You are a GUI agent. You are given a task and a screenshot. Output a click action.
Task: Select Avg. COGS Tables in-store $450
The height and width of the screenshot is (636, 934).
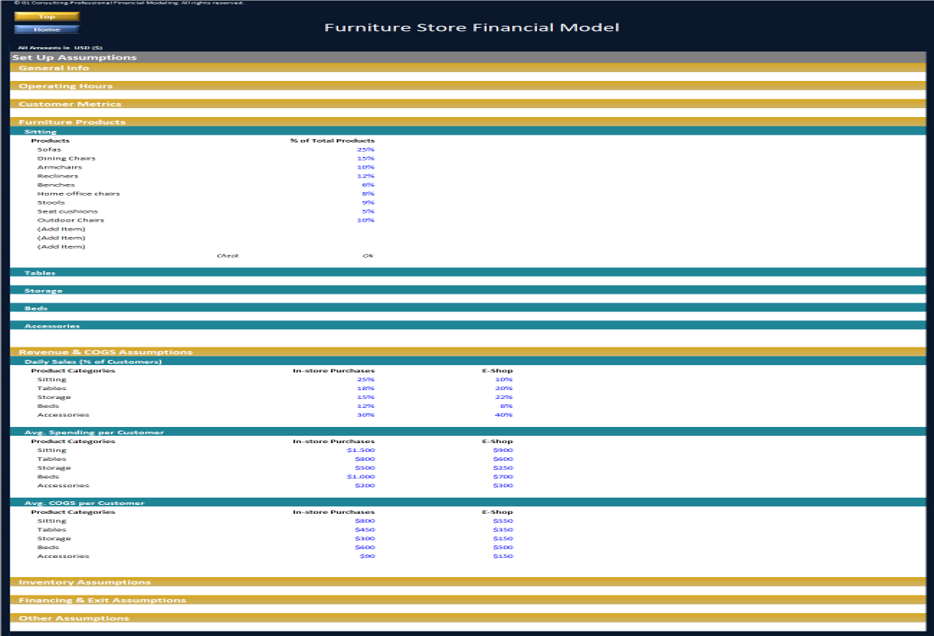(365, 530)
